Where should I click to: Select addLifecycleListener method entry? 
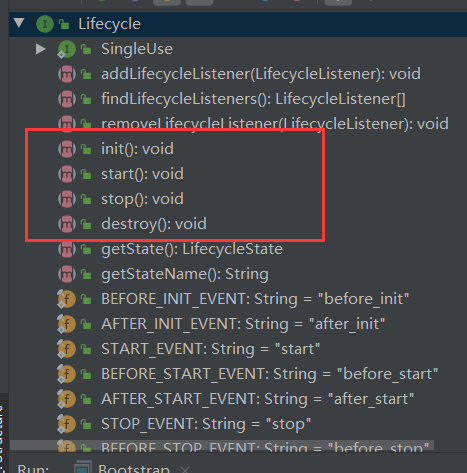[261, 74]
